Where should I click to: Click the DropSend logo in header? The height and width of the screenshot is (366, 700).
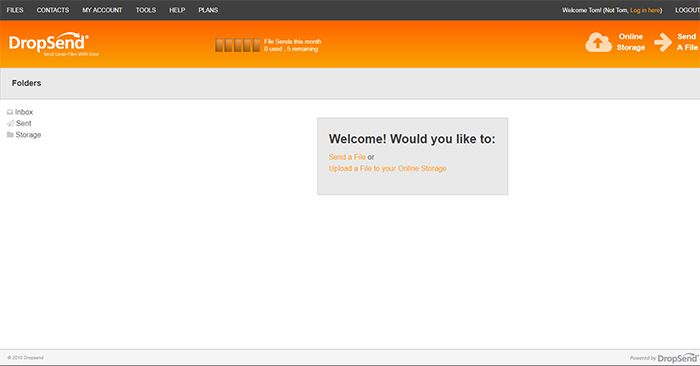(53, 44)
